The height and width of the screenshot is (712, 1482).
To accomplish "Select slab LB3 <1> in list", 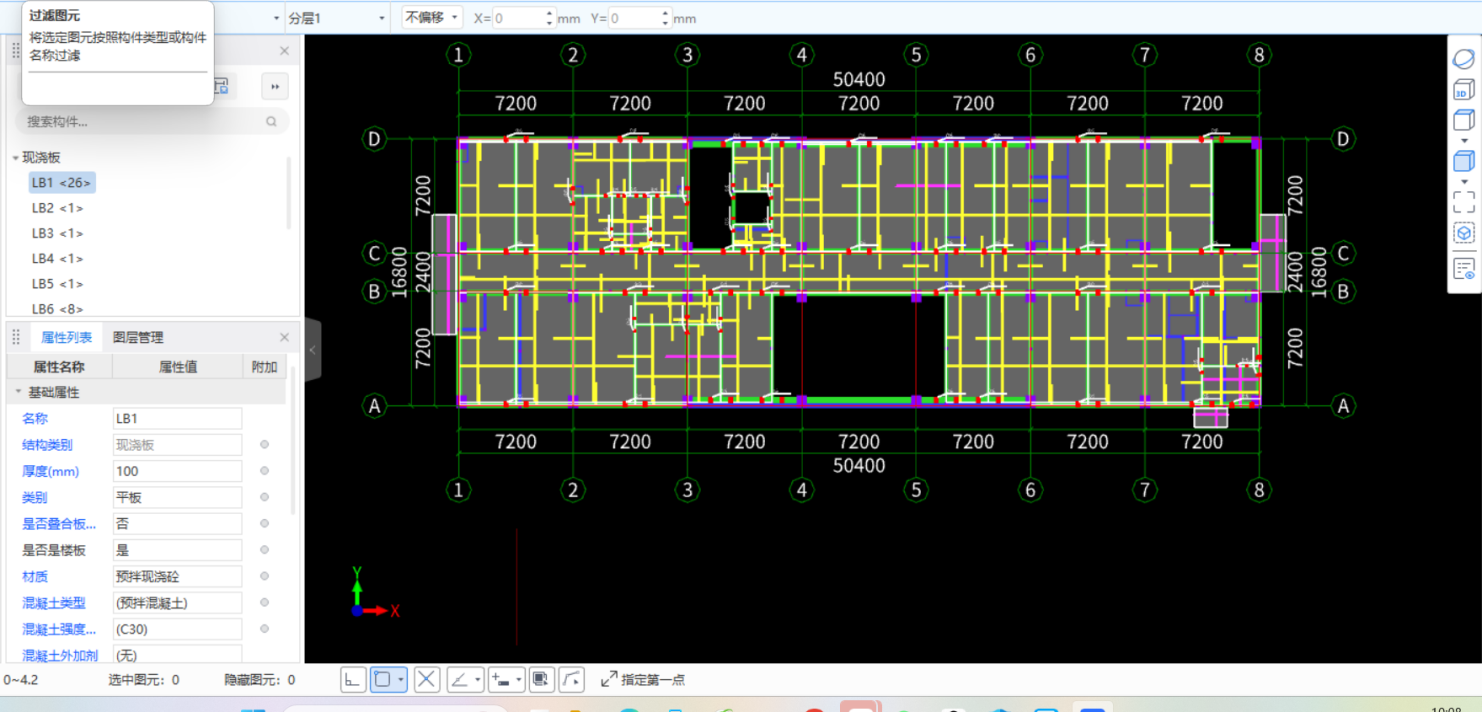I will [x=57, y=233].
